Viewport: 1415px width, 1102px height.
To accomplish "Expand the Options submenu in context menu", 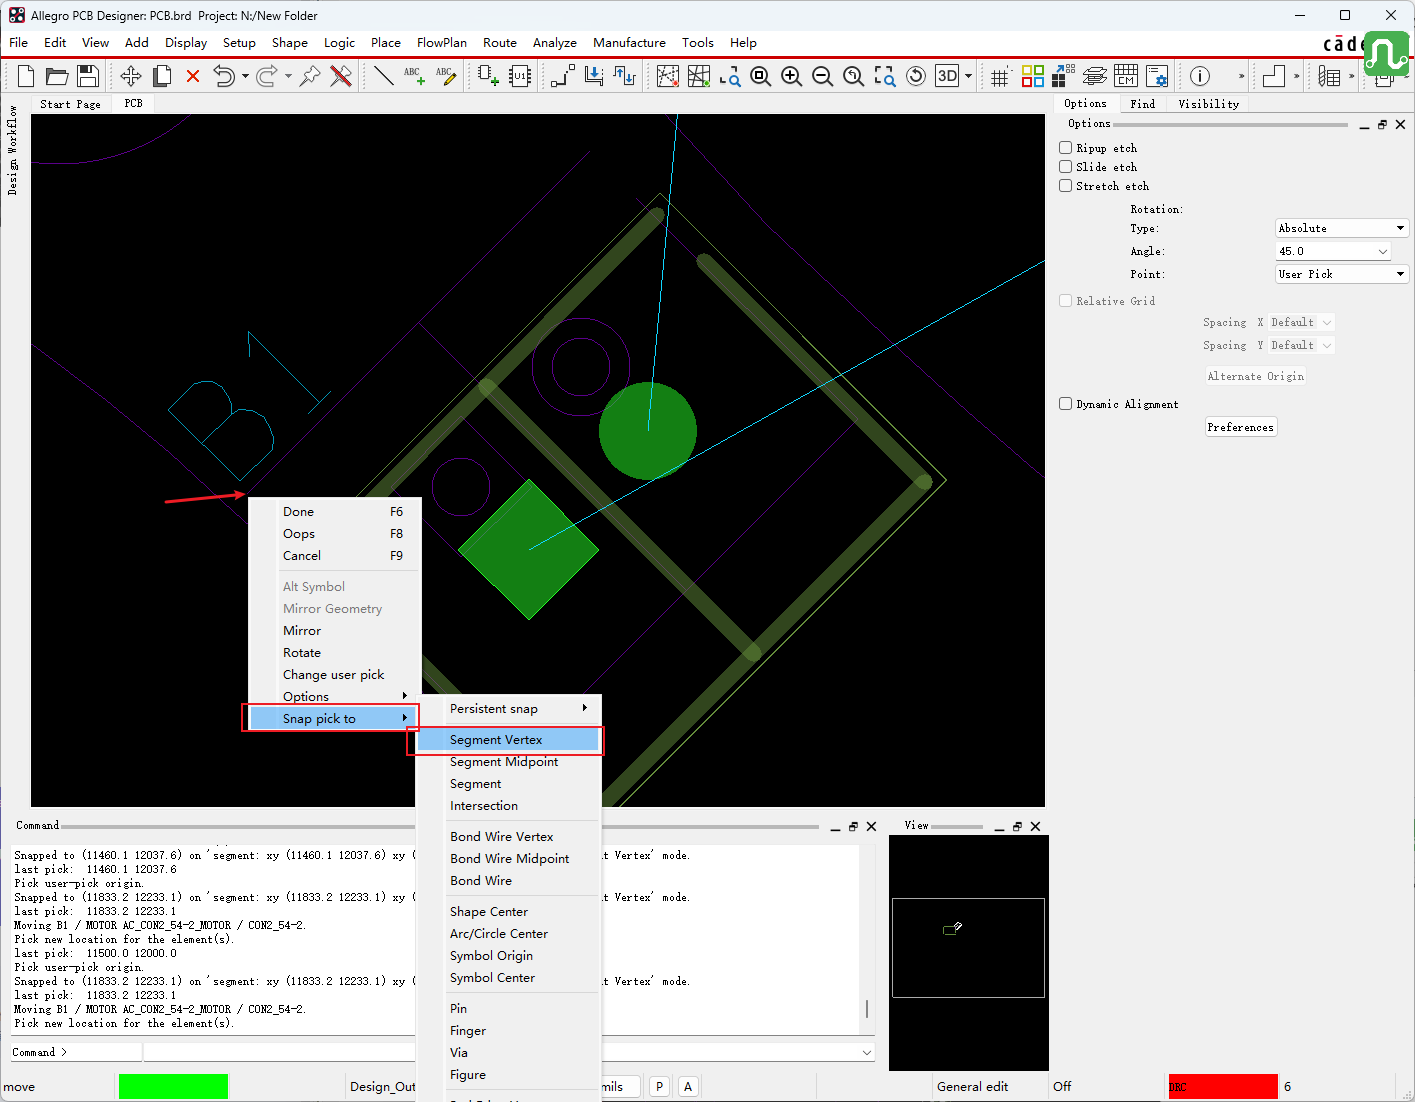I will pyautogui.click(x=334, y=697).
